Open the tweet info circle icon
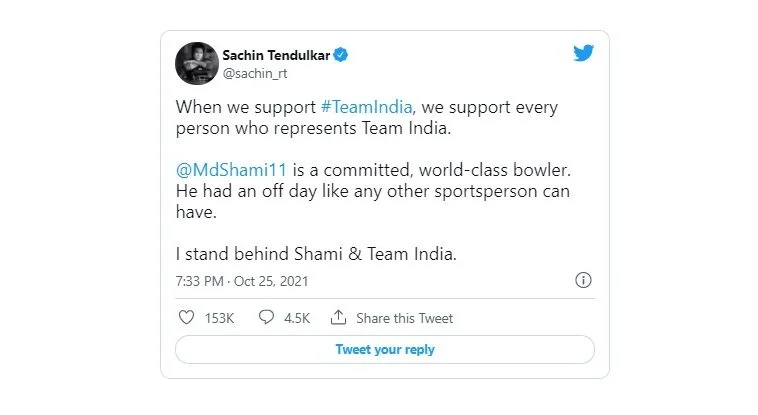Image resolution: width=758 pixels, height=415 pixels. [x=583, y=280]
